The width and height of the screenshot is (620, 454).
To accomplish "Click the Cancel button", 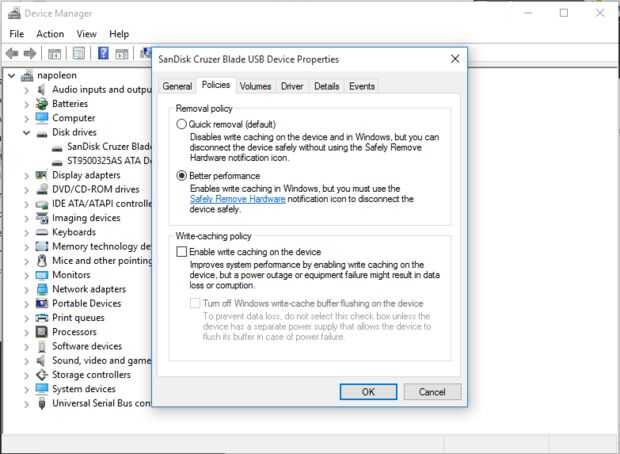I will 432,392.
